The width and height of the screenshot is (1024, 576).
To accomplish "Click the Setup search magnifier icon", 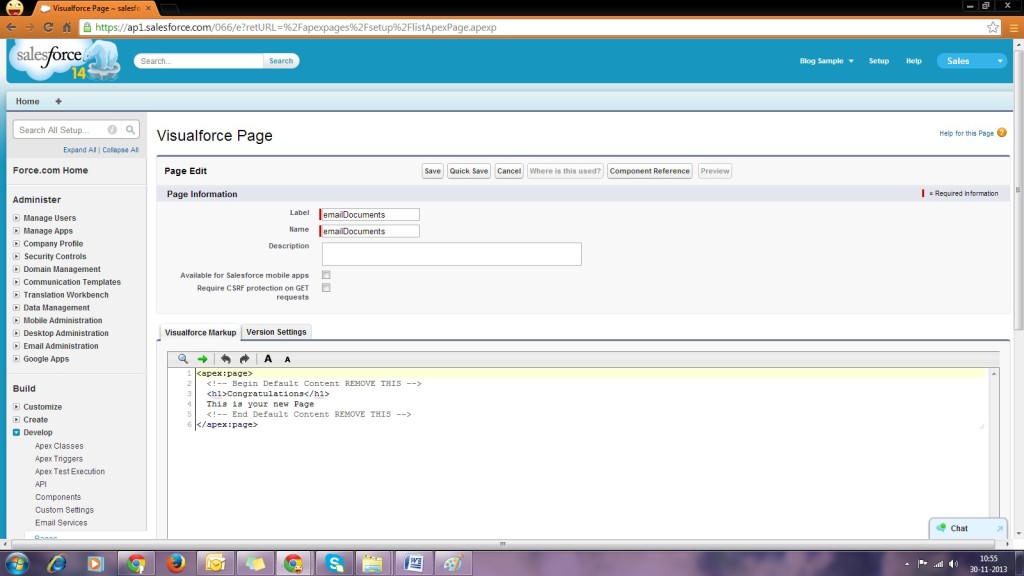I will (131, 130).
